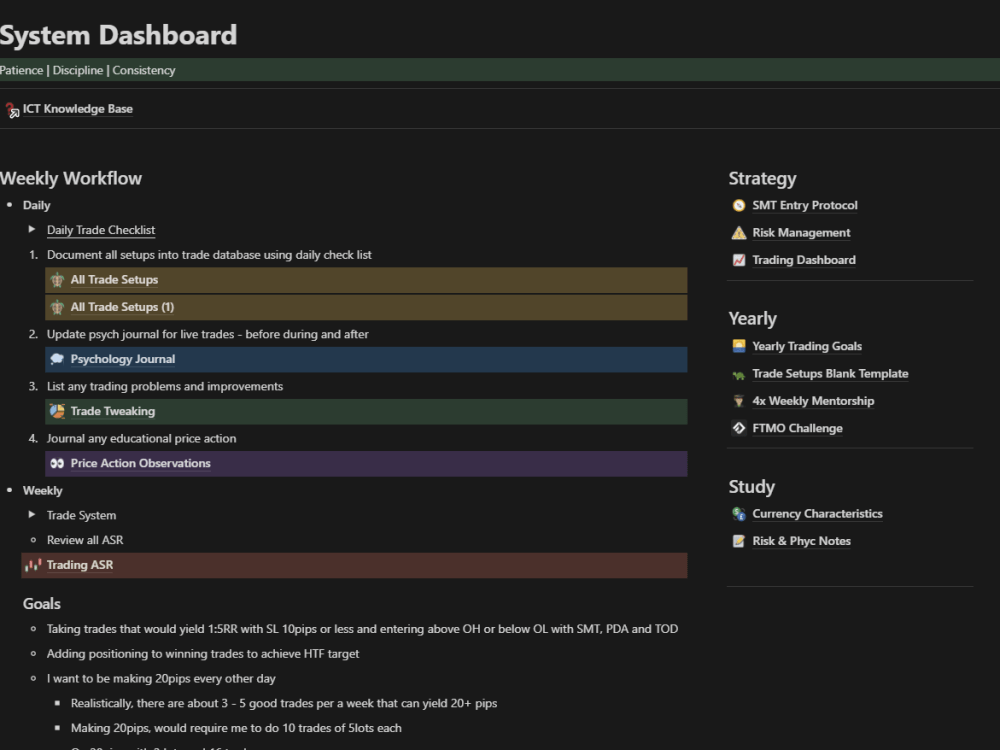Click the memo icon next to Risk & Phyc Notes

737,541
